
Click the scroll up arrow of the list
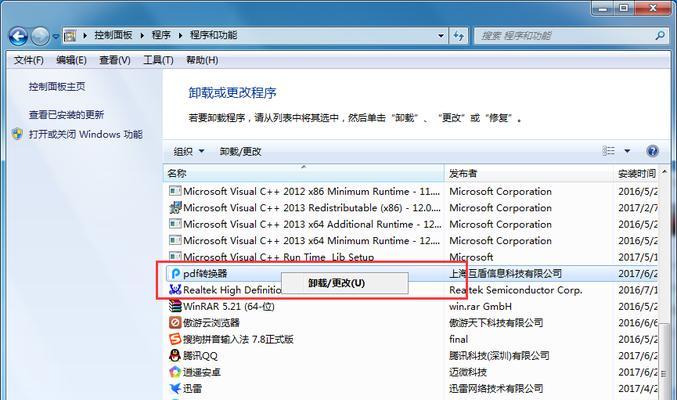coord(664,172)
